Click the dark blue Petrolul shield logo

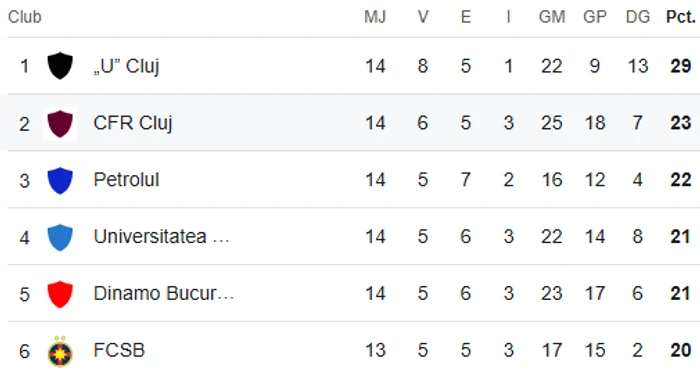coord(60,180)
